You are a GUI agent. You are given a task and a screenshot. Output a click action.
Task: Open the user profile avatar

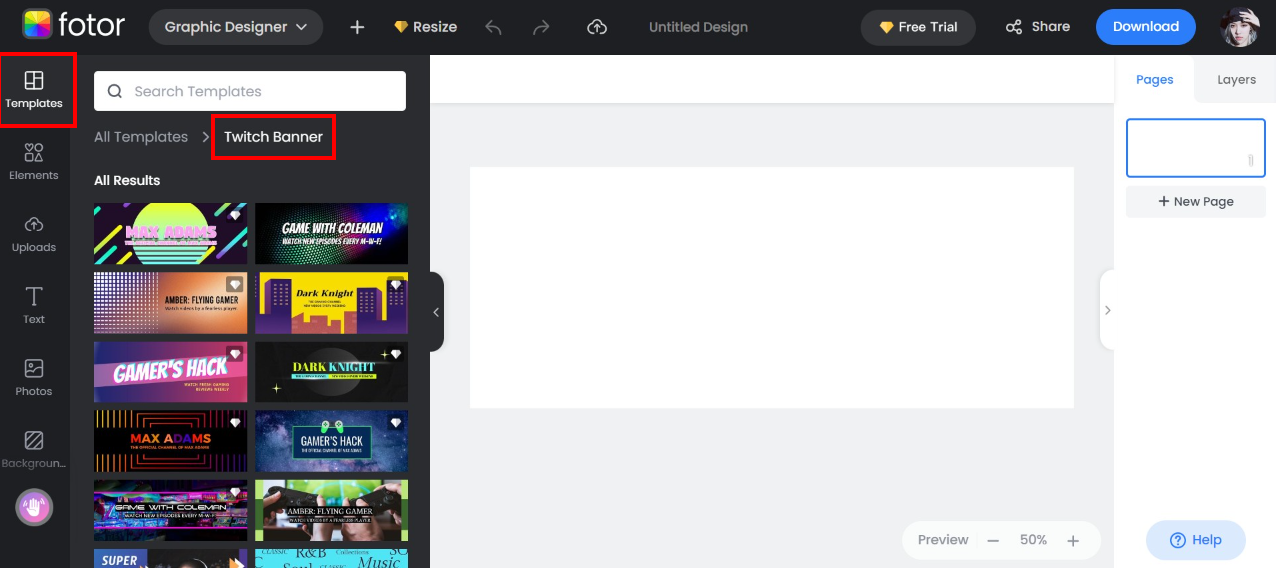[x=1240, y=27]
